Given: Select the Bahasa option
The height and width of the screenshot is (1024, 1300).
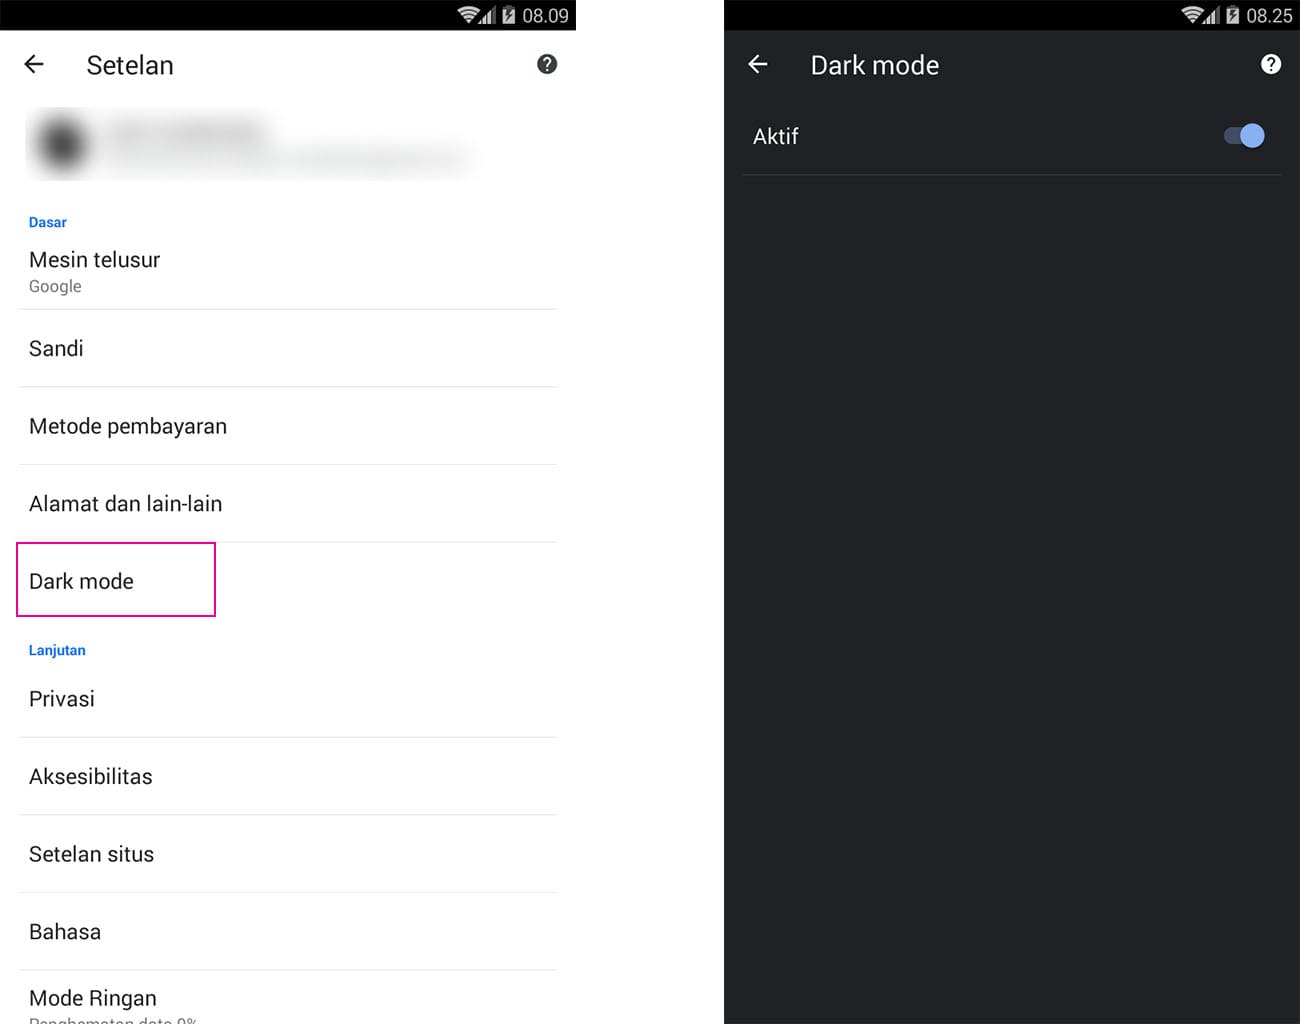Looking at the screenshot, I should 65,932.
